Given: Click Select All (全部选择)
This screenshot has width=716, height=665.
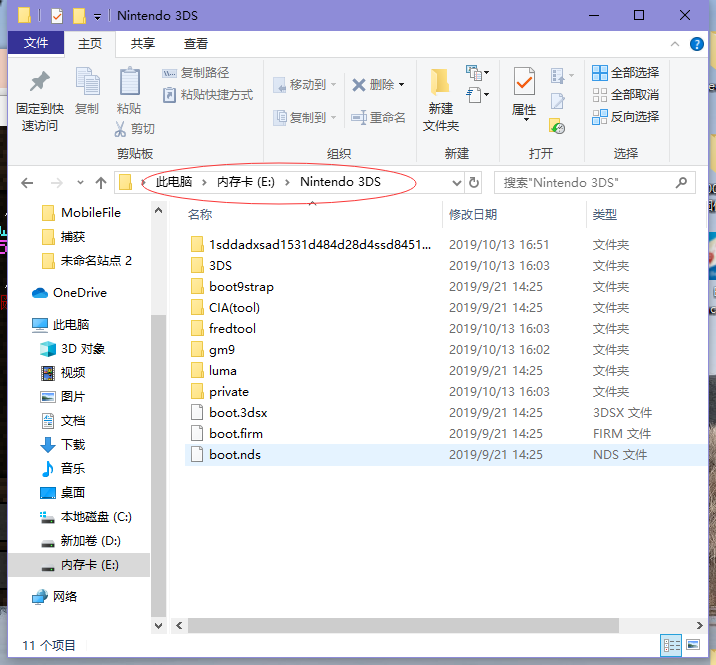Looking at the screenshot, I should click(x=626, y=73).
